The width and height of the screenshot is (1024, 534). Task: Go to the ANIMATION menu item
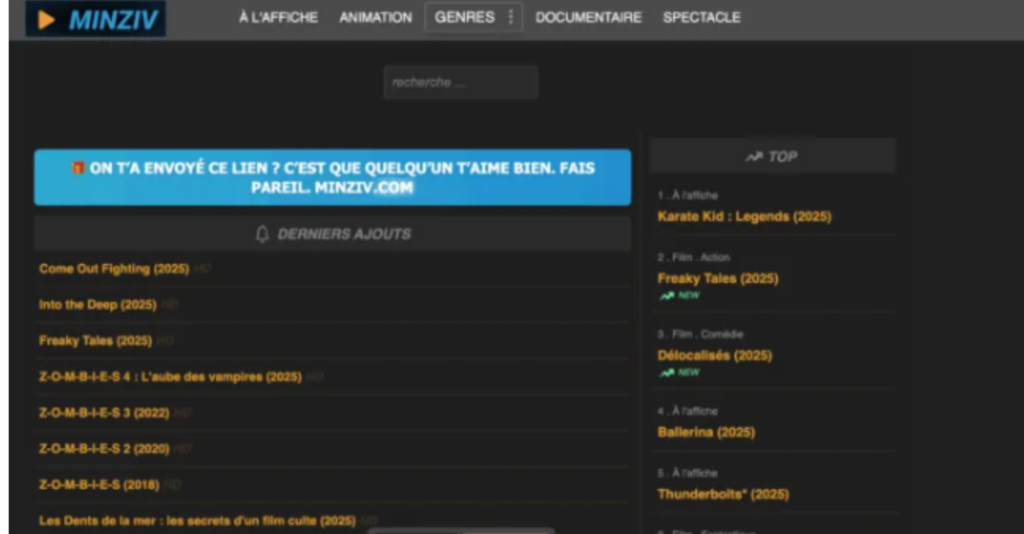375,17
